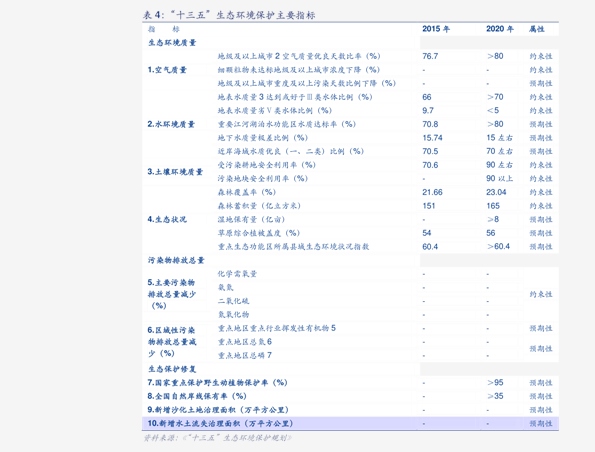Viewport: 595px width, 452px height.
Task: Click the 2020 target '70左右'
Action: [499, 151]
